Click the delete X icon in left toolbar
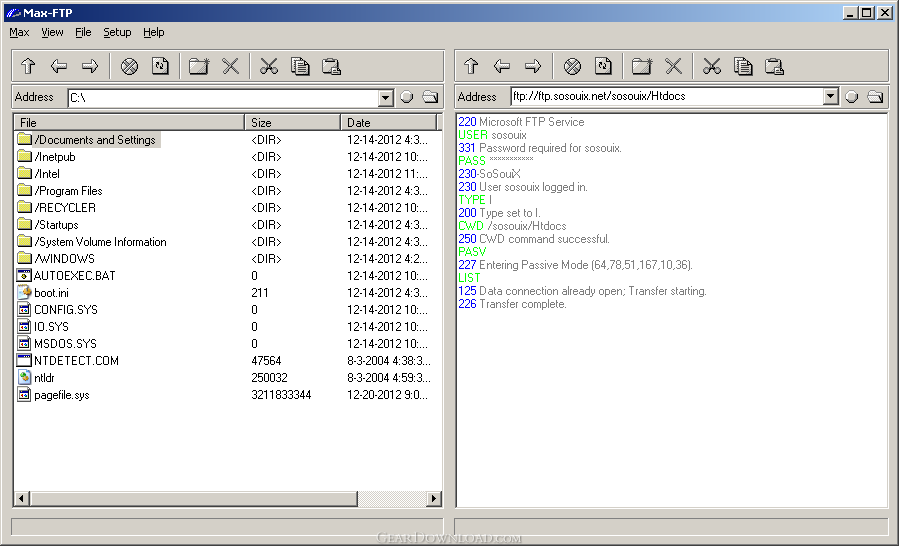Screen dimensions: 899x546 coord(230,67)
